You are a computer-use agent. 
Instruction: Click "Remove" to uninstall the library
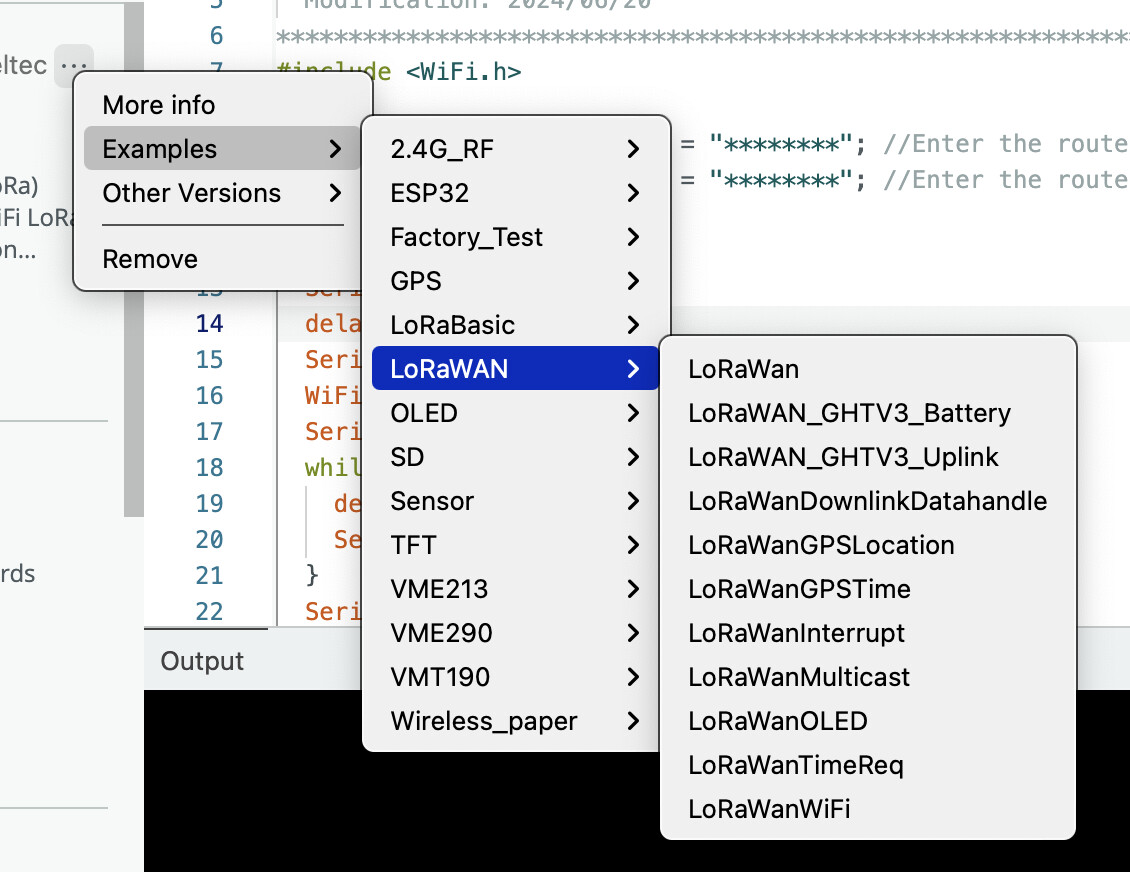point(149,258)
